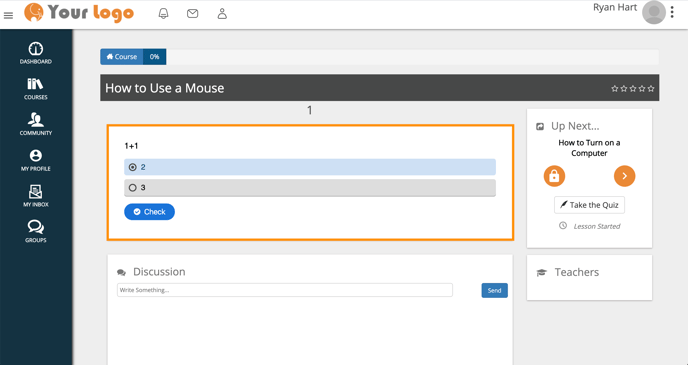Screen dimensions: 688x365
Task: Click the Up Next panel icon
Action: [x=540, y=127]
